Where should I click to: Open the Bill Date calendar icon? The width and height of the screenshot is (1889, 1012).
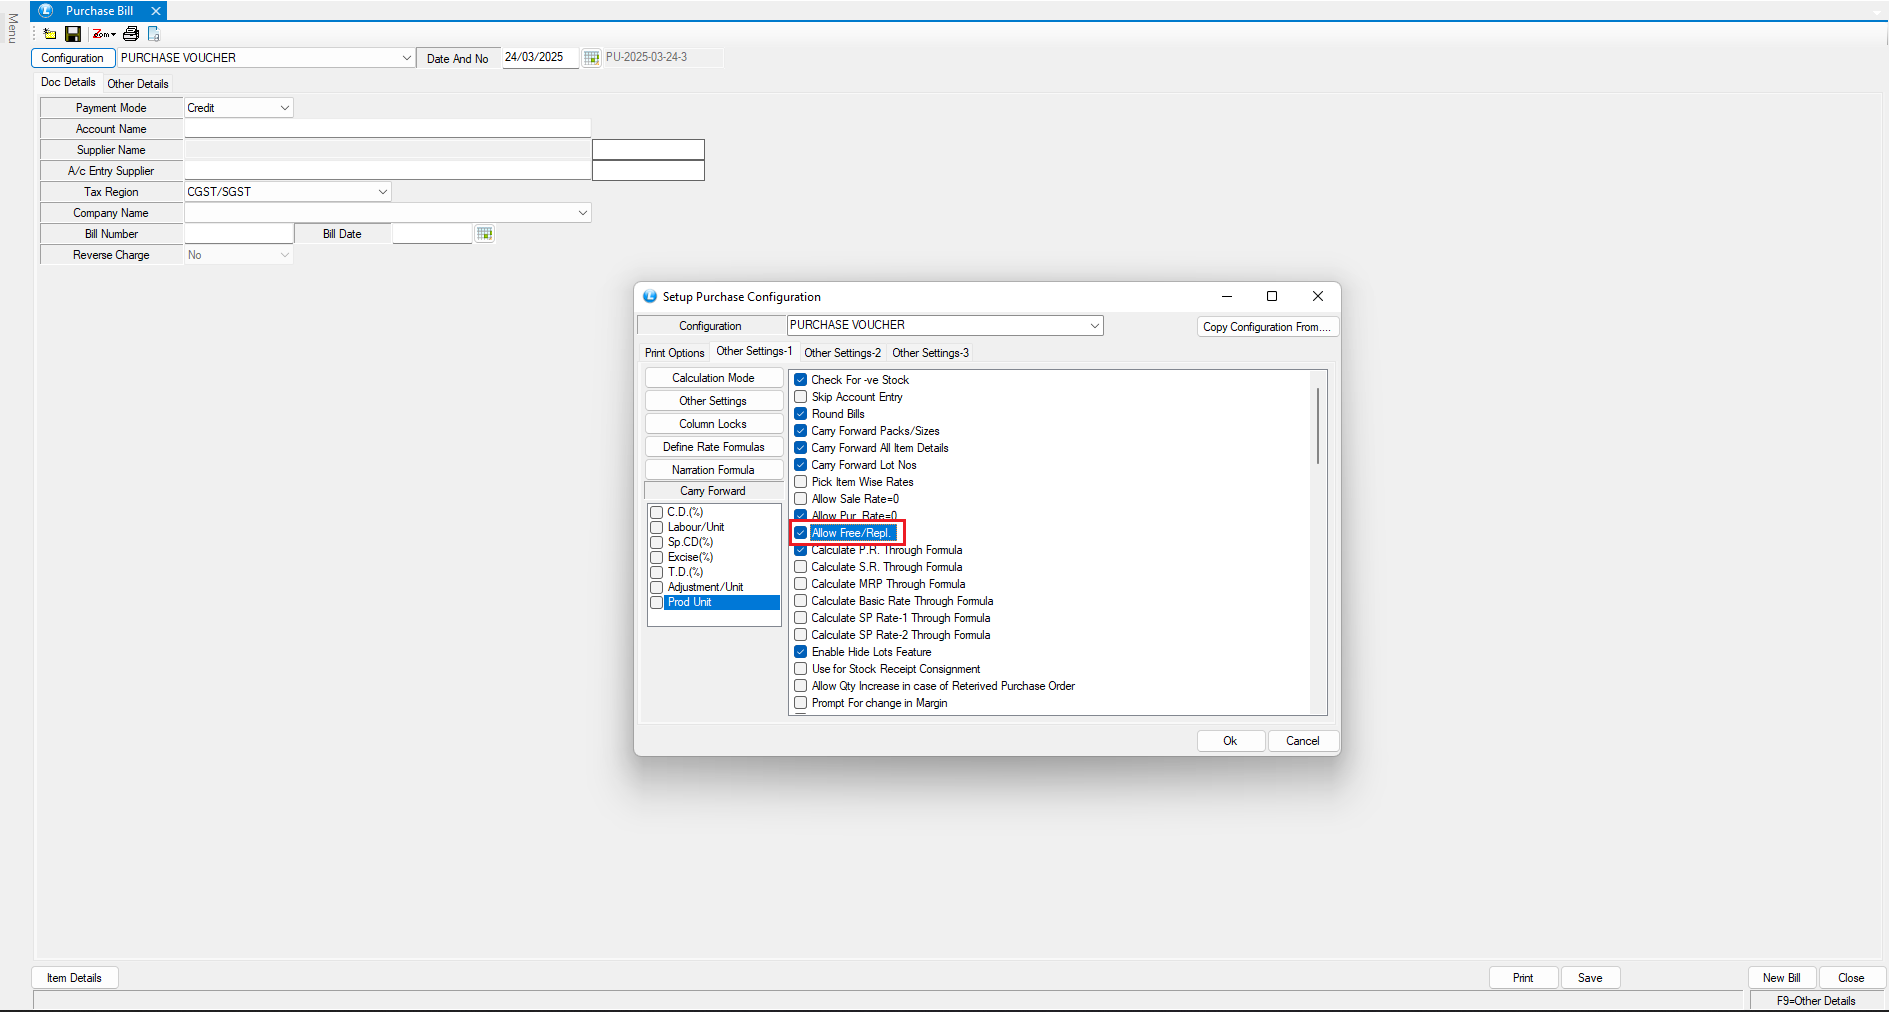click(485, 234)
